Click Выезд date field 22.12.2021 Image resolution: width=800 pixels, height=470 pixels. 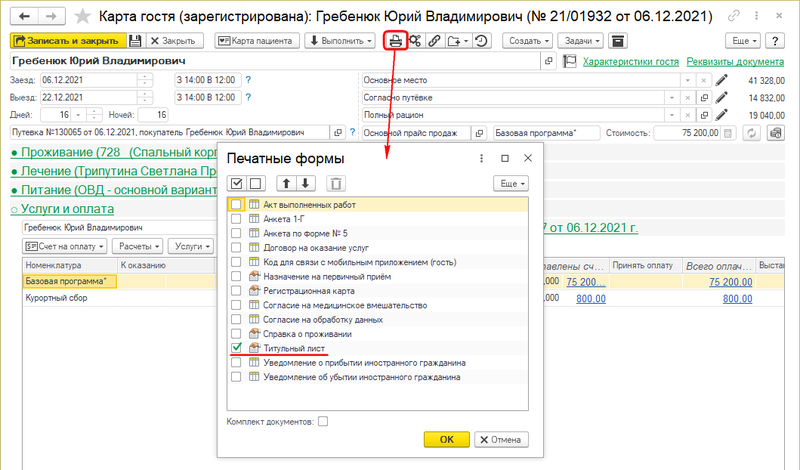88,97
